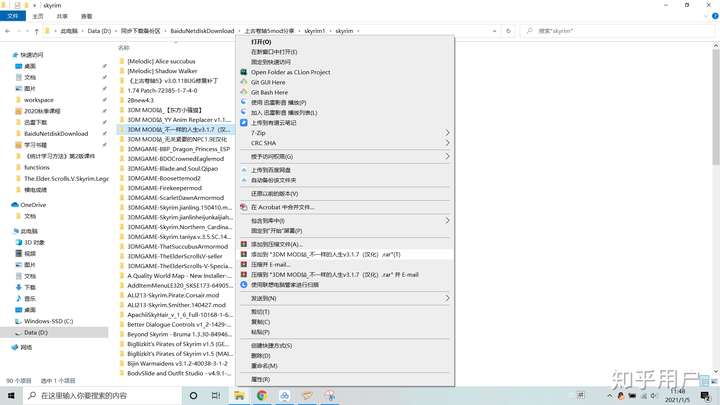
Task: Show hidden system tray icons chevron
Action: click(x=610, y=395)
